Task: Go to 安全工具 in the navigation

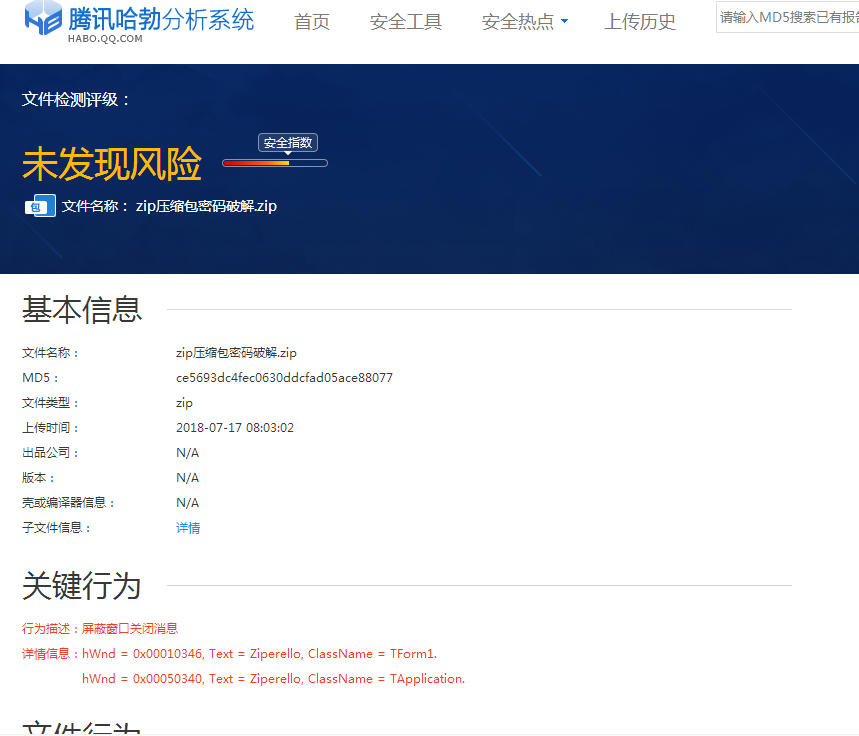Action: [x=406, y=22]
